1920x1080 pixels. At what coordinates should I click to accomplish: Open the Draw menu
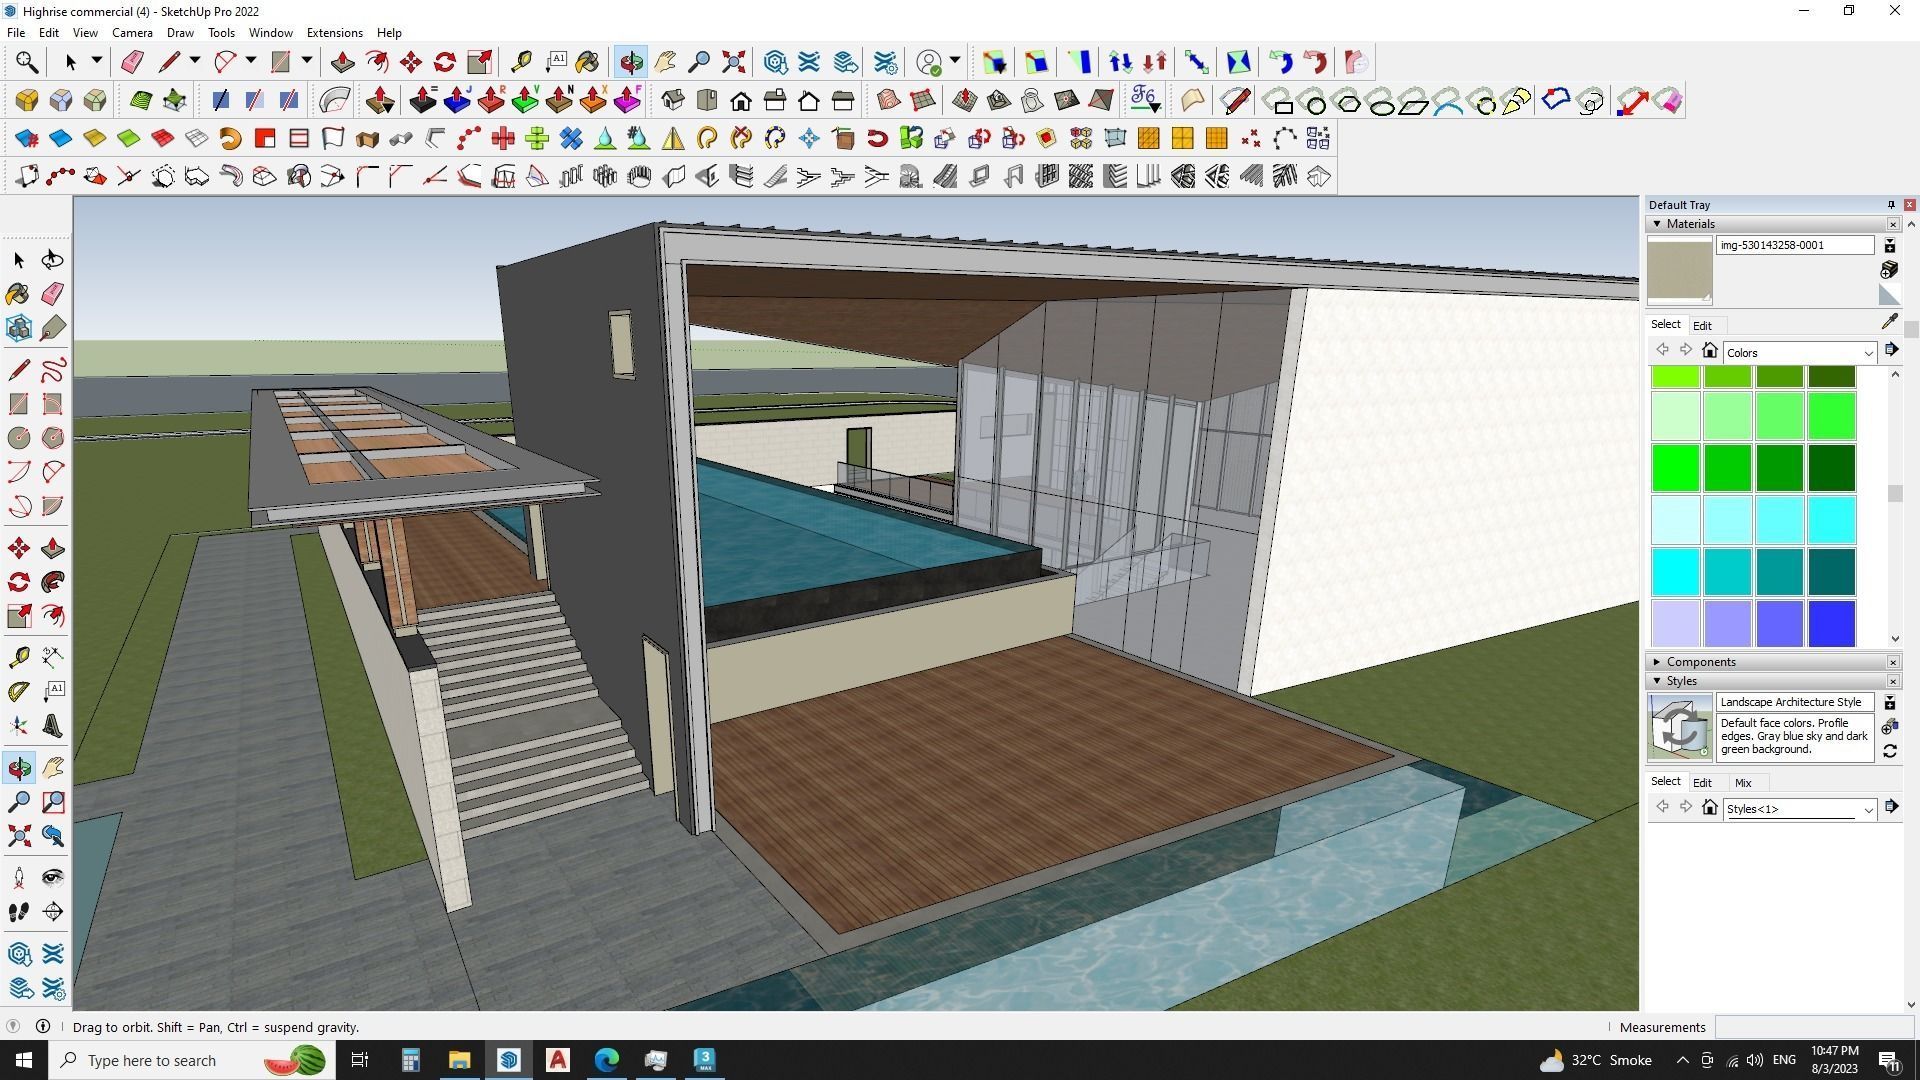(180, 33)
